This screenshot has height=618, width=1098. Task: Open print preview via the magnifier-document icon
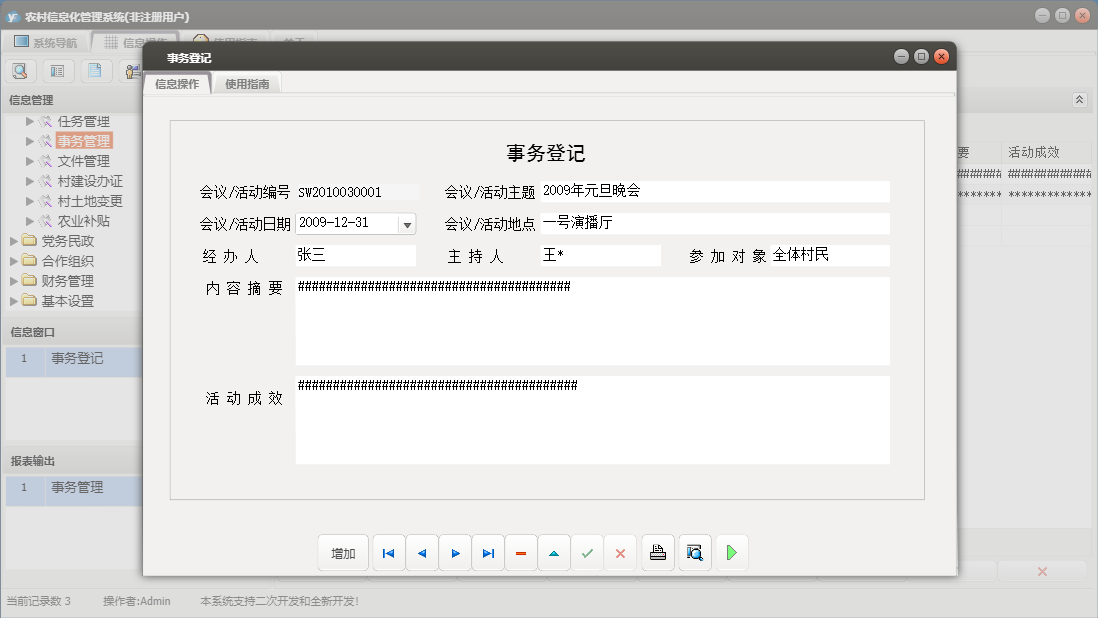pyautogui.click(x=694, y=552)
